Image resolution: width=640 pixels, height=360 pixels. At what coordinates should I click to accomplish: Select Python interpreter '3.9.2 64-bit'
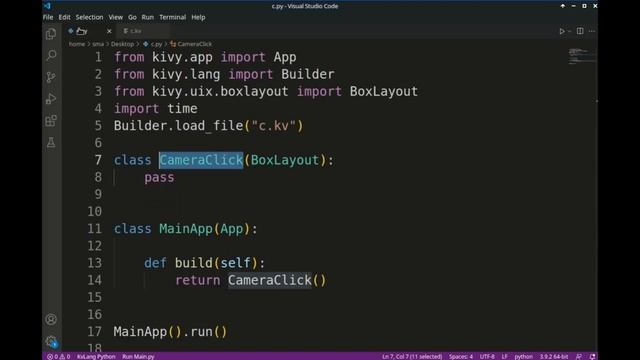point(554,356)
